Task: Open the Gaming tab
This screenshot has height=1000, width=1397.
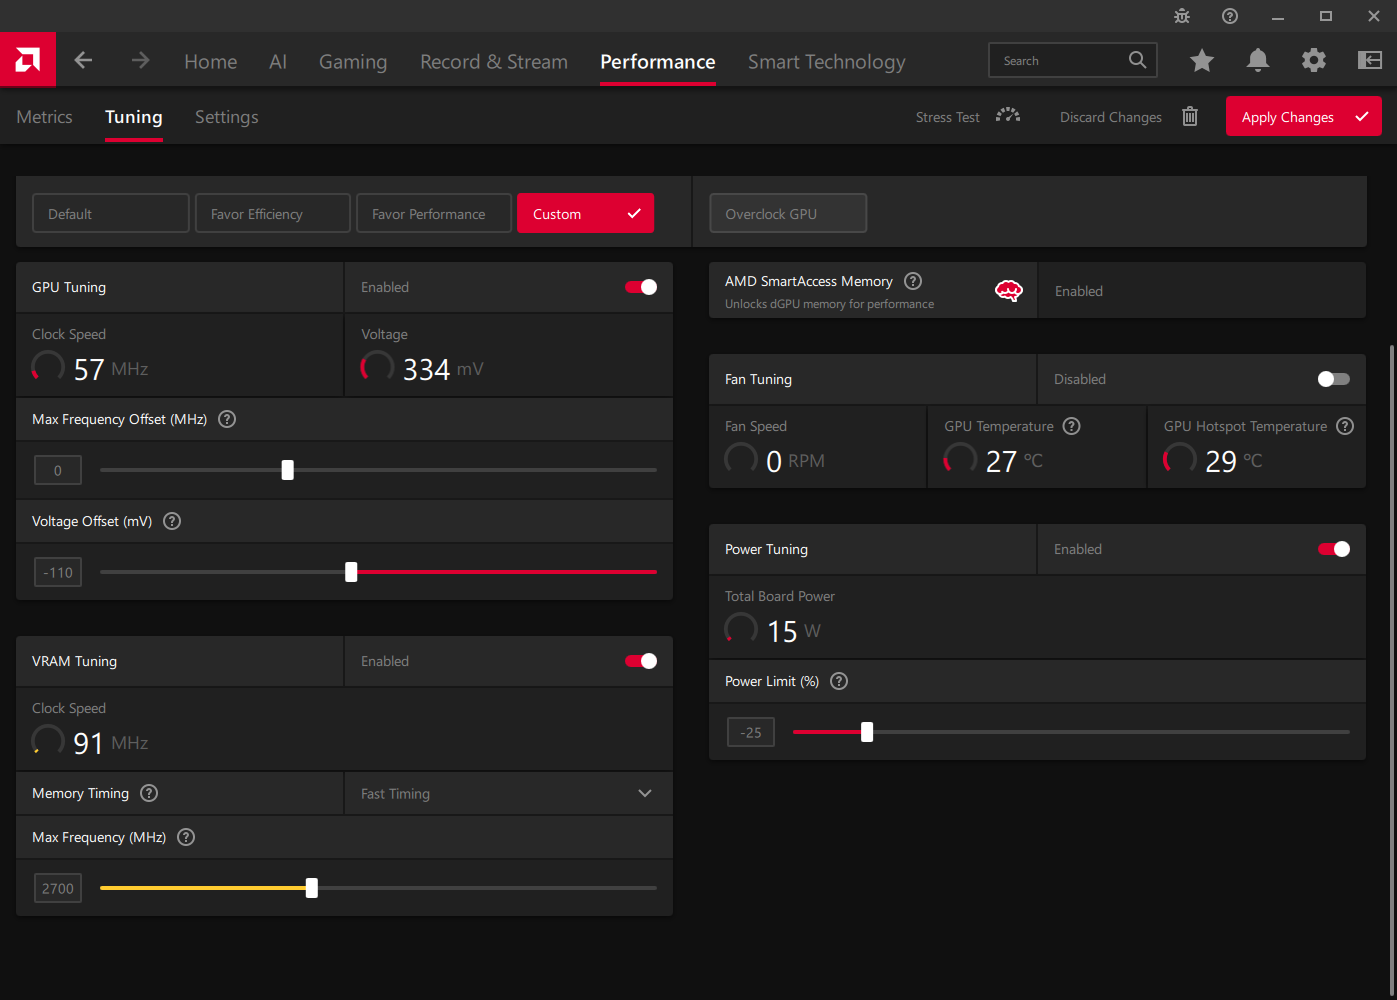Action: [353, 61]
